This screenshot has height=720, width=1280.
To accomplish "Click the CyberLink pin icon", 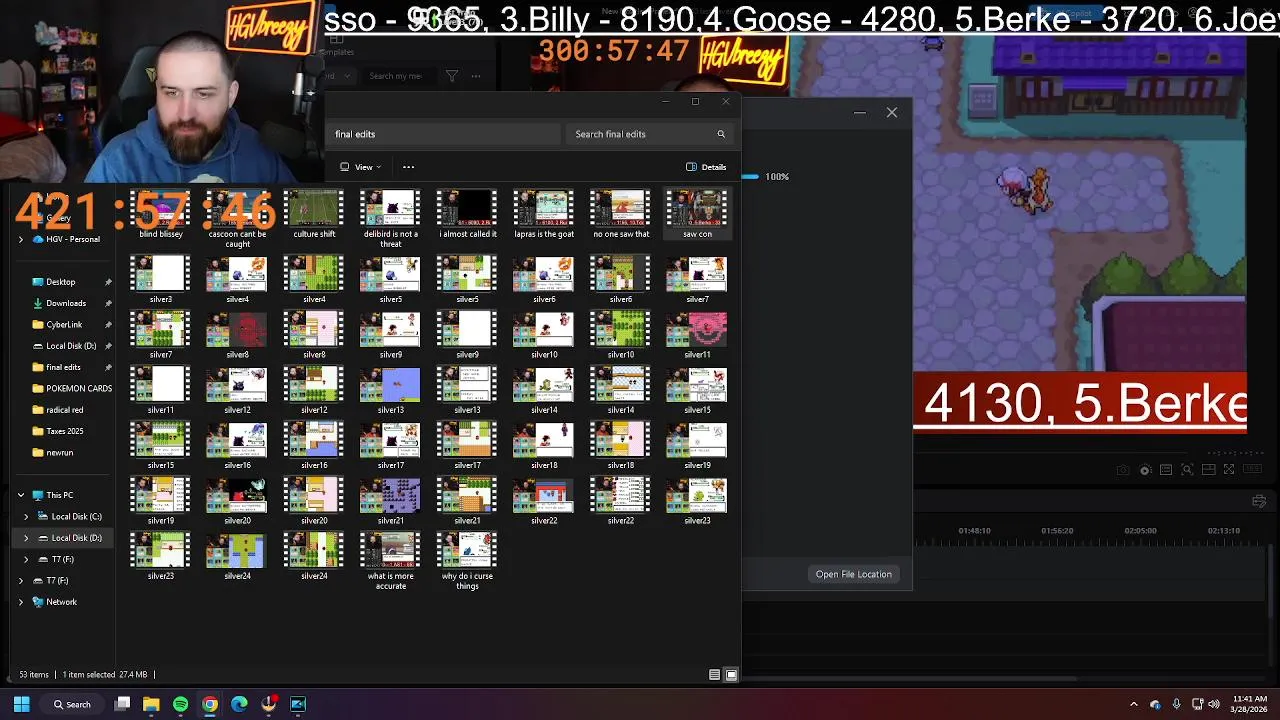I will [108, 324].
